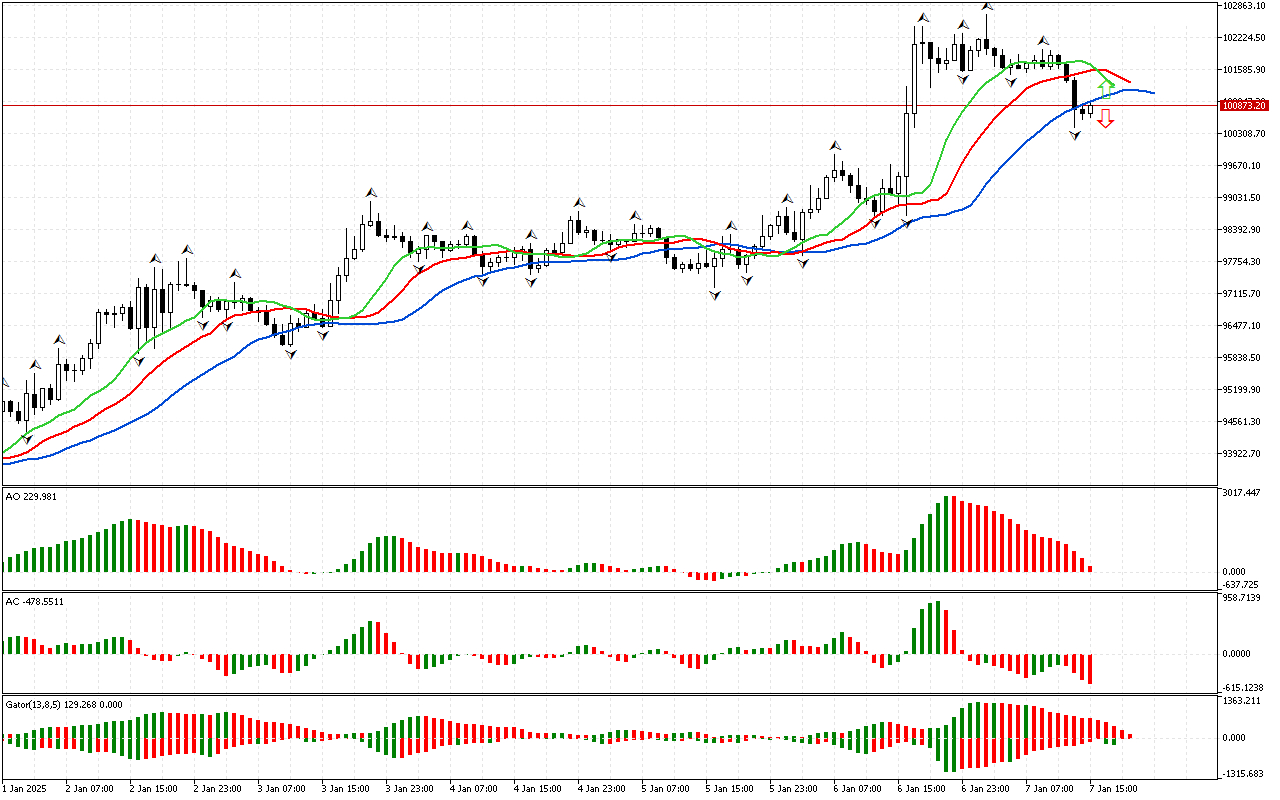
Task: Click the 6 Jan 07:00 time label
Action: [x=856, y=788]
